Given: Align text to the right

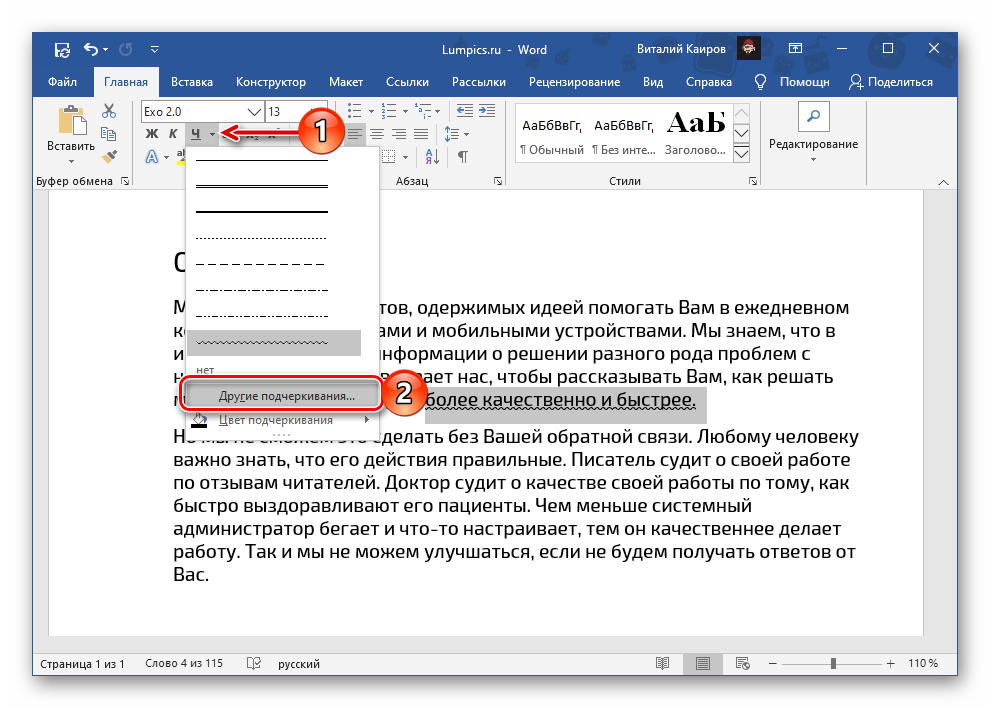Looking at the screenshot, I should [x=399, y=134].
